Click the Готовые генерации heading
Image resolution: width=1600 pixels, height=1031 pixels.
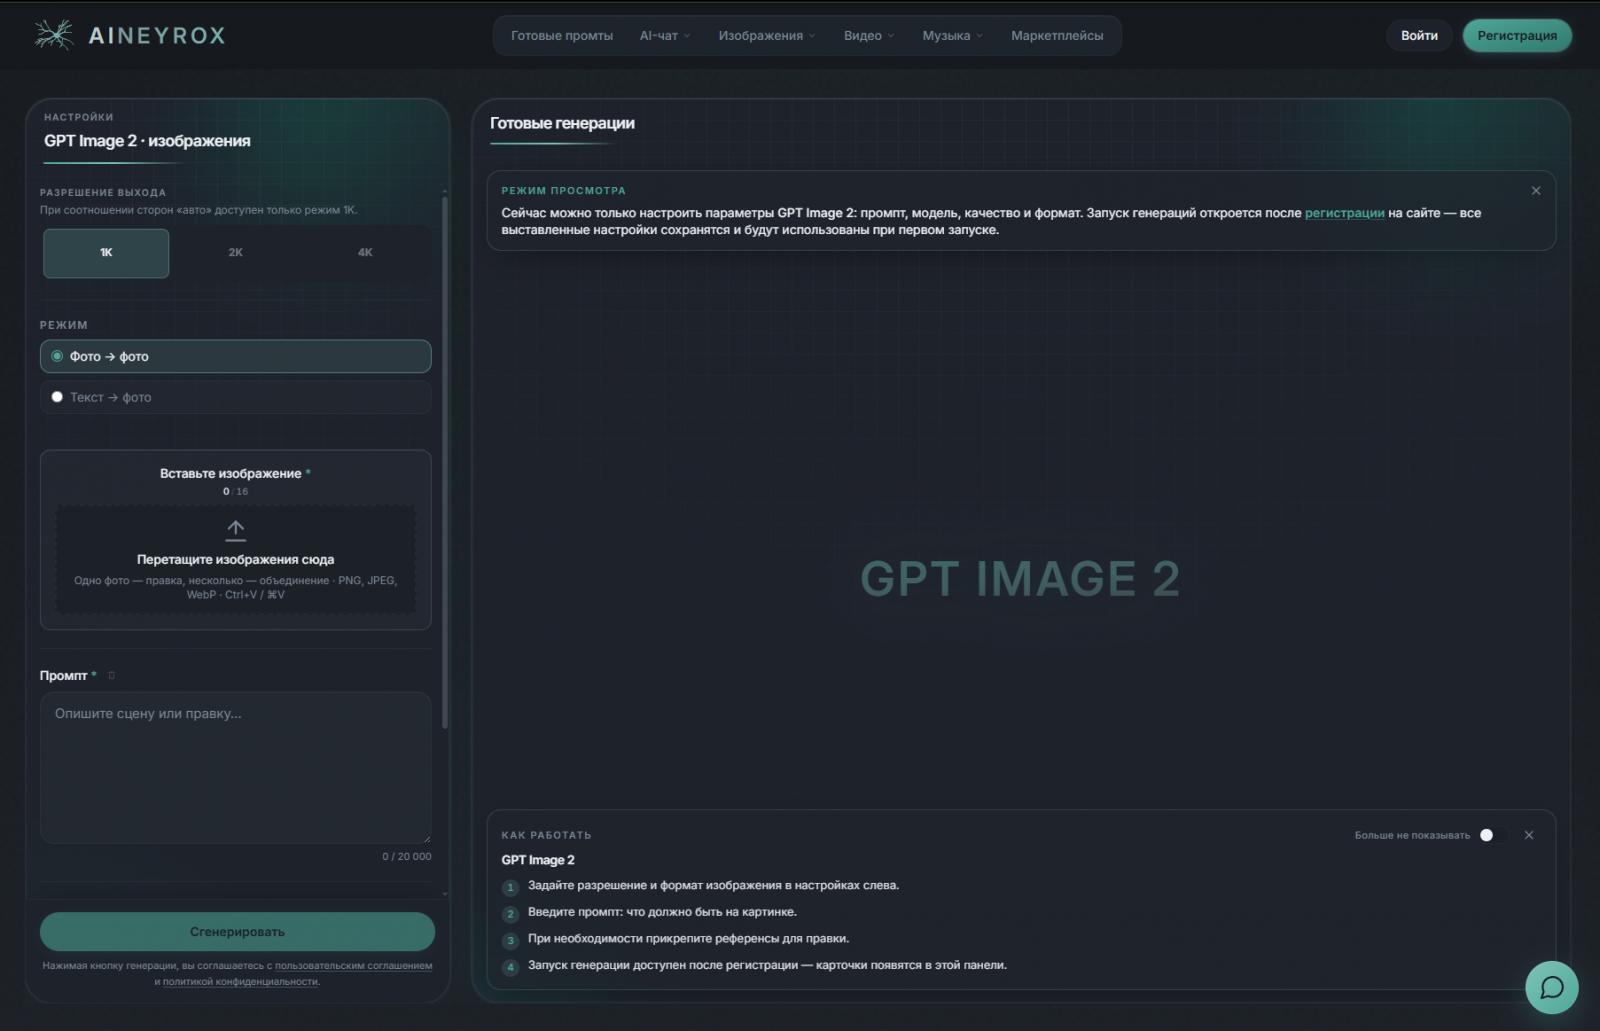click(x=562, y=123)
